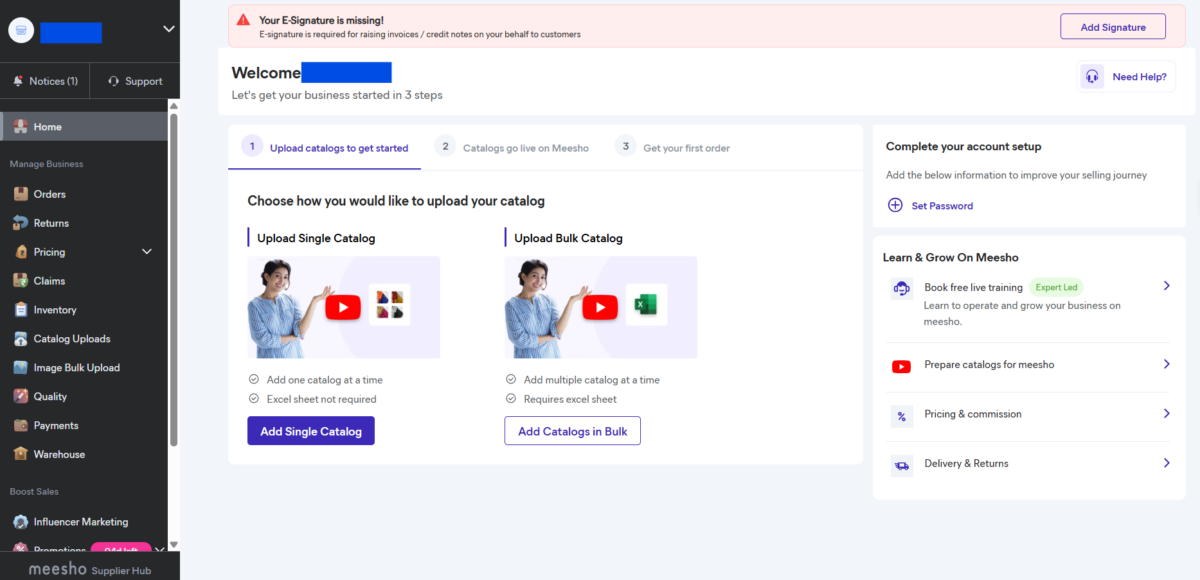Click the delivery truck icon
This screenshot has width=1200, height=580.
click(902, 465)
